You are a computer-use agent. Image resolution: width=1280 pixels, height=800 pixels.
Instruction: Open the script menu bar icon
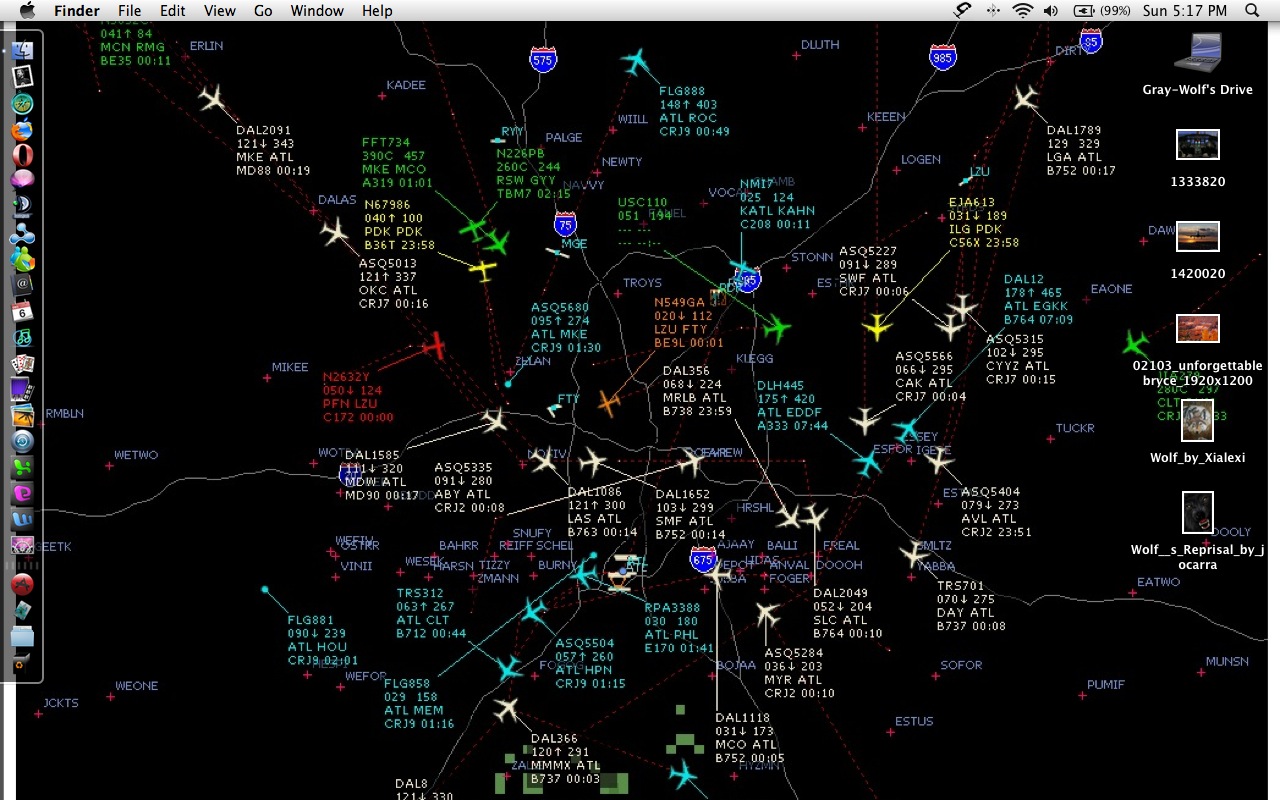[963, 11]
